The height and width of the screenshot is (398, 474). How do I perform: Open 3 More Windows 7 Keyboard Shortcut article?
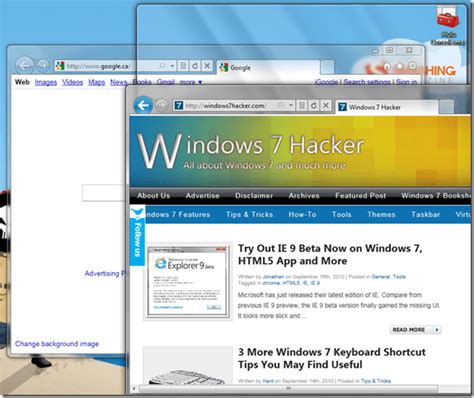pyautogui.click(x=332, y=358)
